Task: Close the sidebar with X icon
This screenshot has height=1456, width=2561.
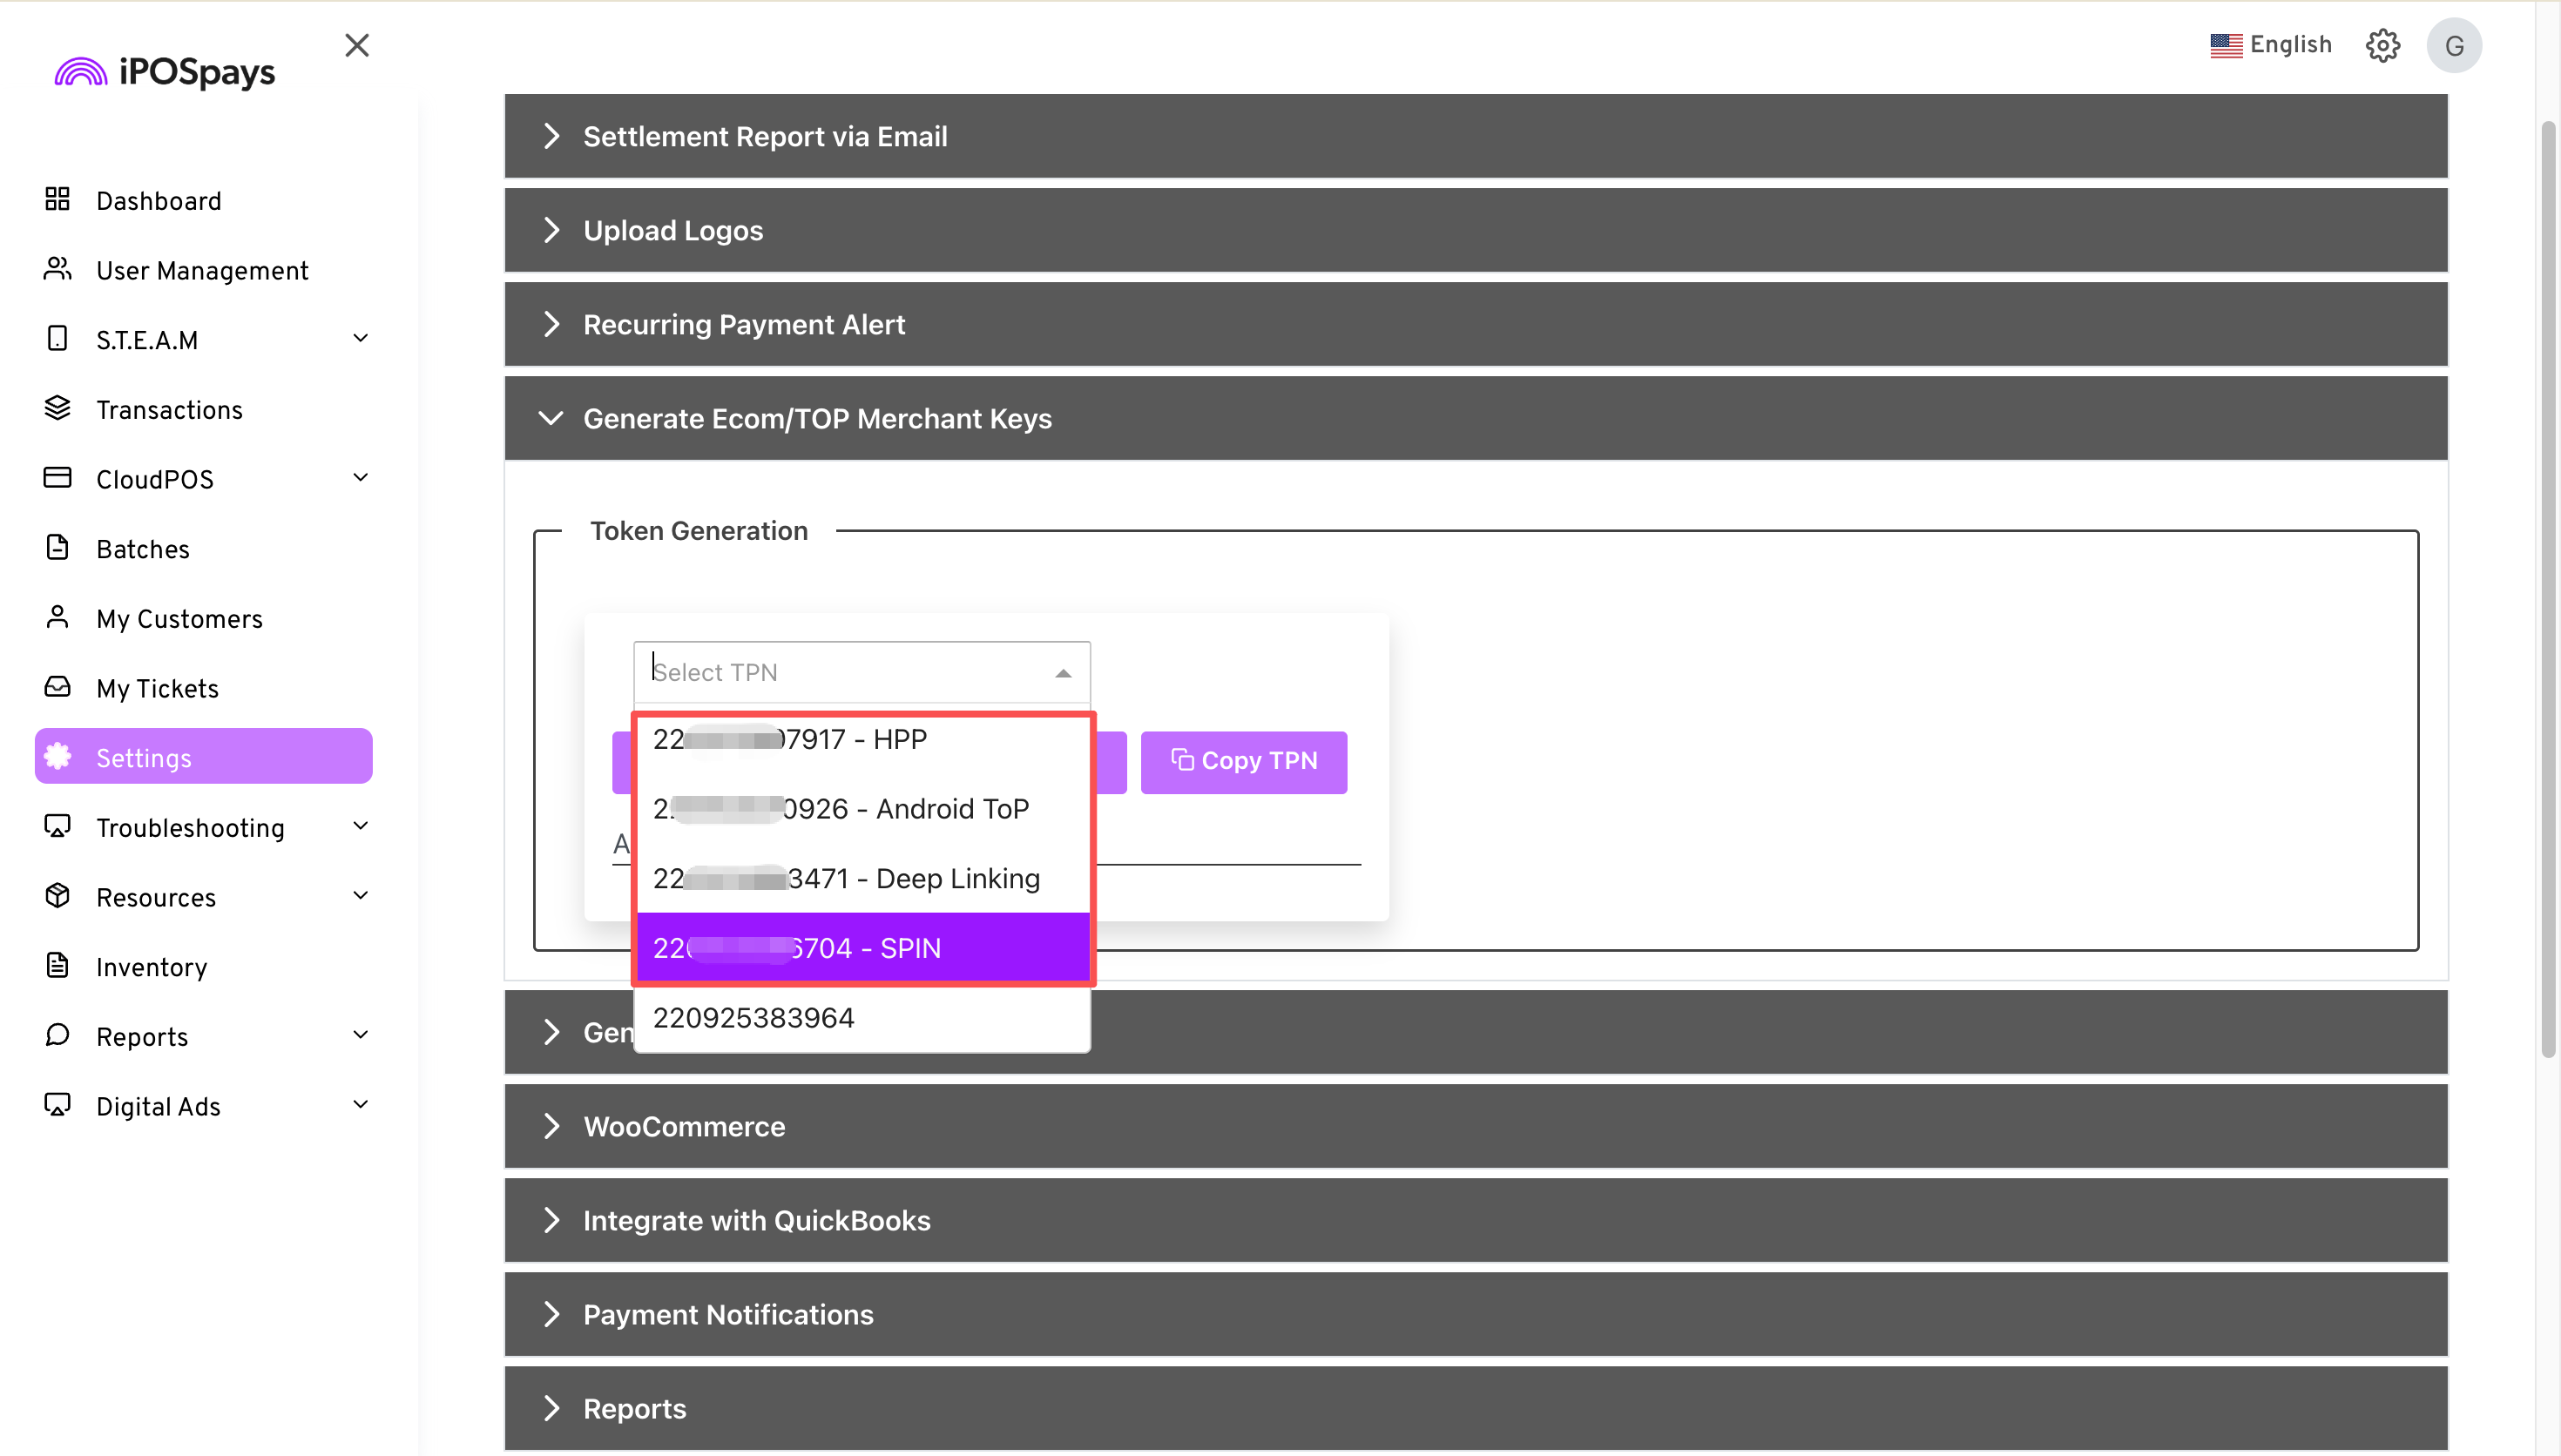Action: (x=357, y=46)
